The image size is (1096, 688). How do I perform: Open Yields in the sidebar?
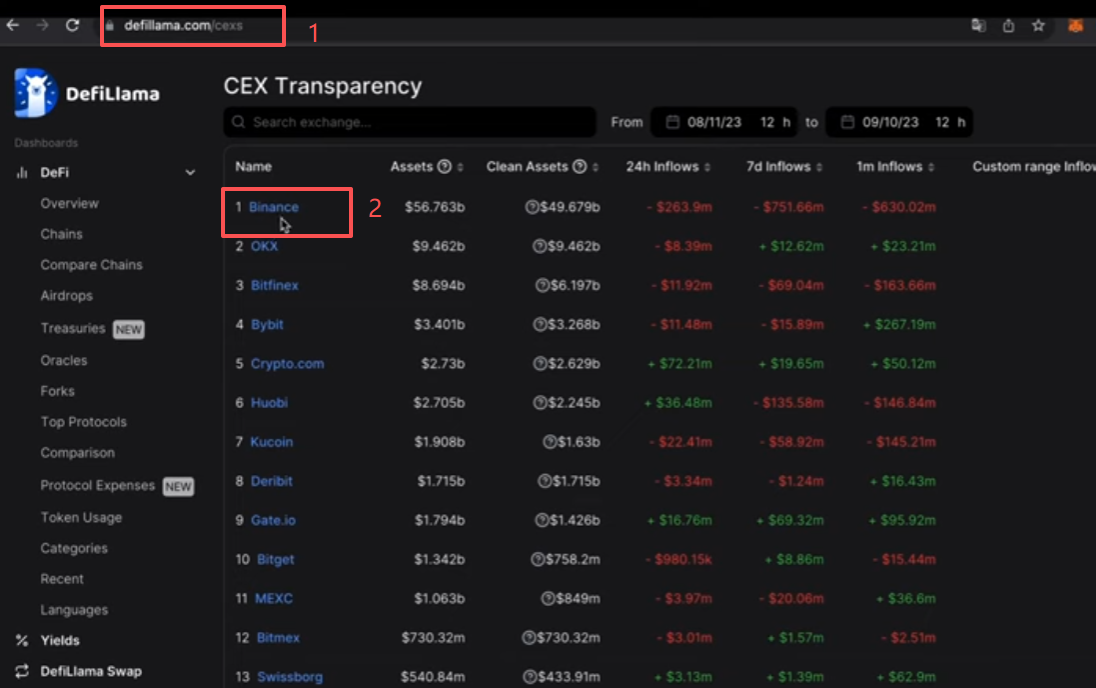[59, 640]
